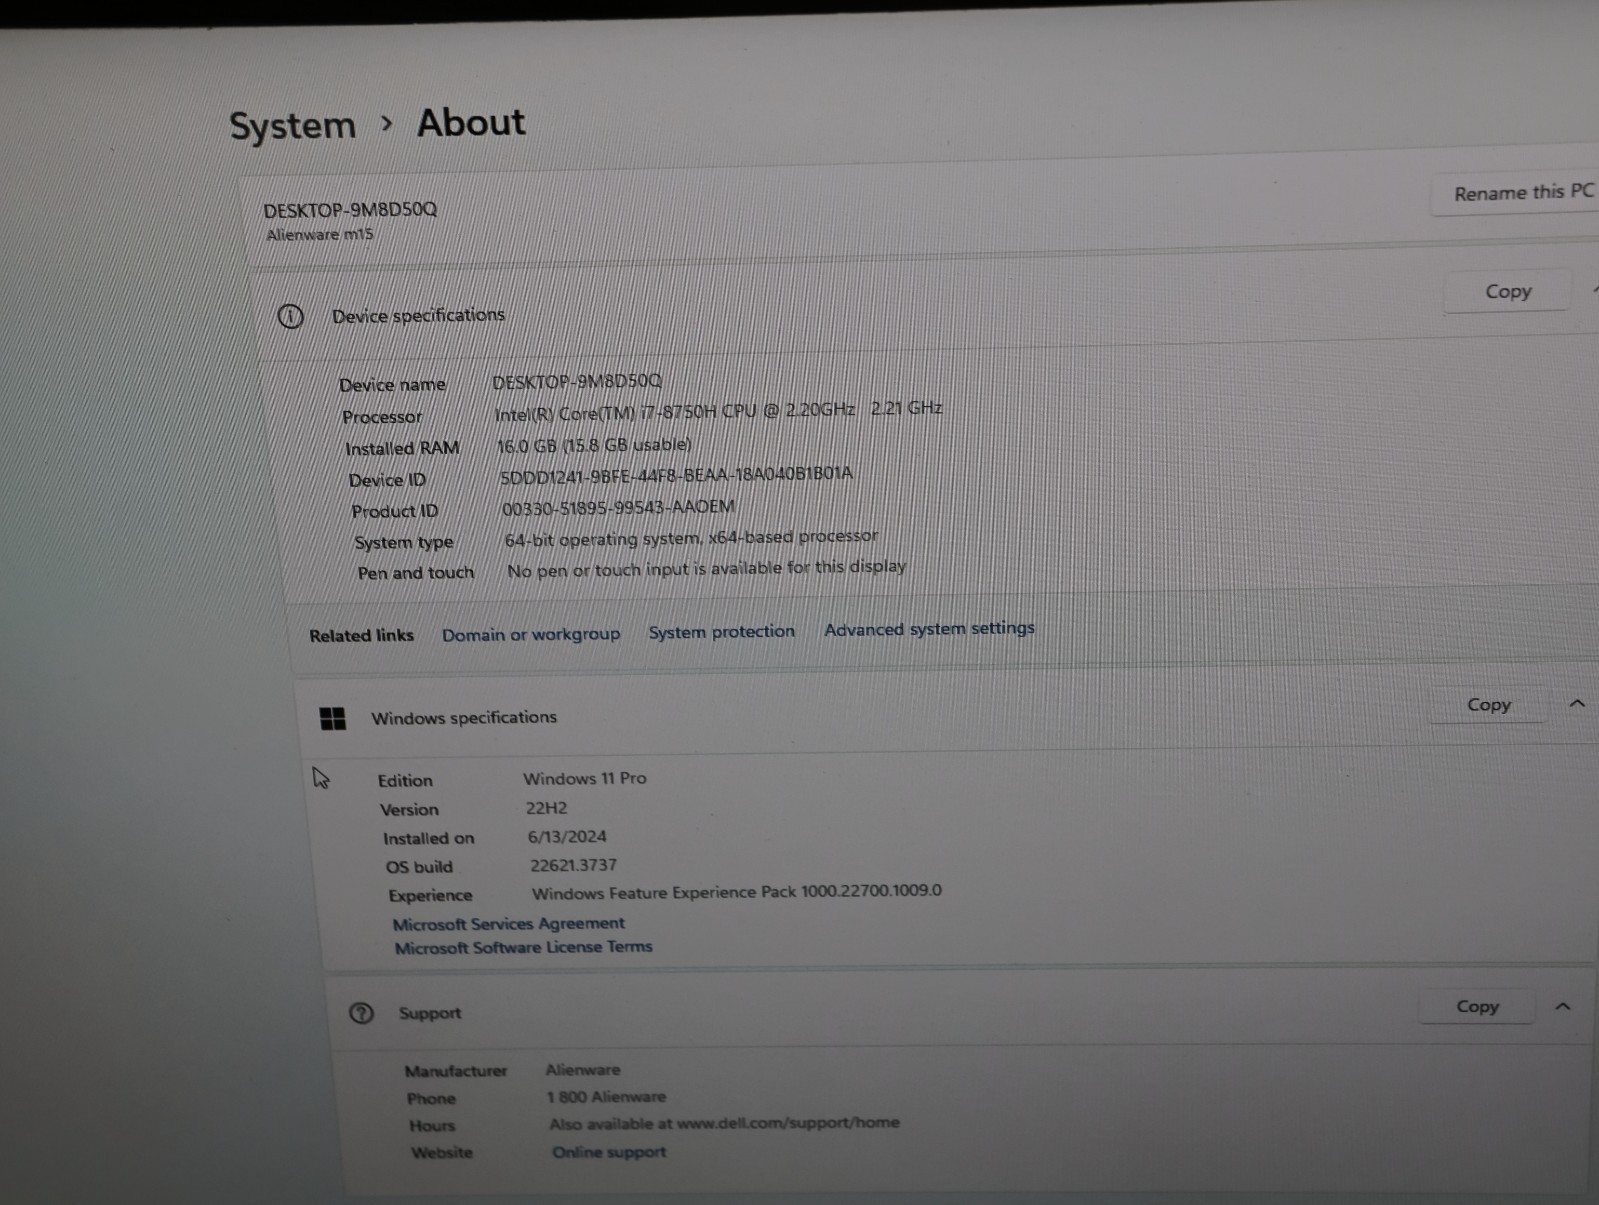Copy the Windows specifications
Image resolution: width=1599 pixels, height=1205 pixels.
tap(1488, 704)
